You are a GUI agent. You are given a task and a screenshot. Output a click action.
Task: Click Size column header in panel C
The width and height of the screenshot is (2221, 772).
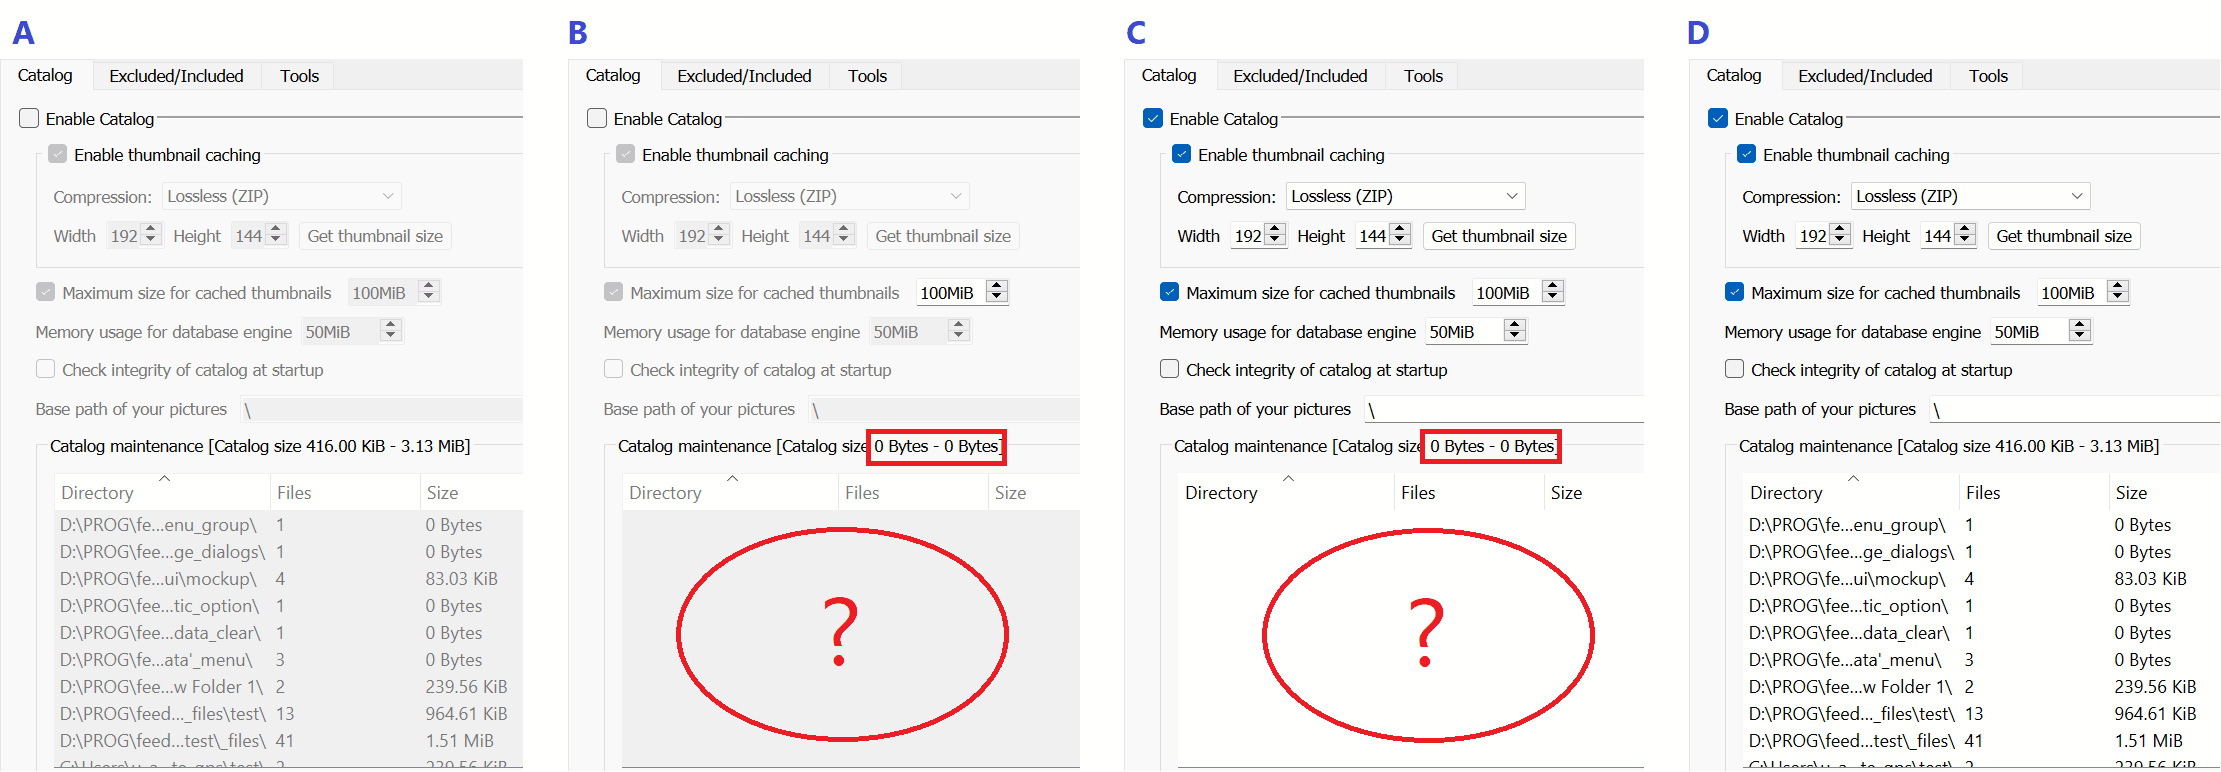(x=1566, y=493)
